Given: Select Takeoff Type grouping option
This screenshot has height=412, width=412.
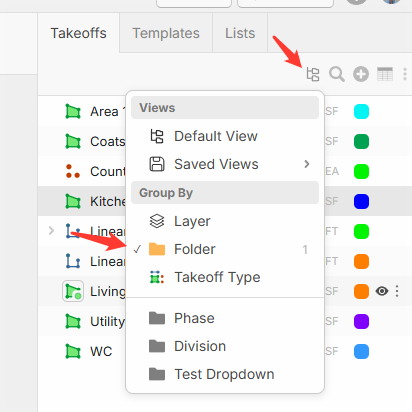Looking at the screenshot, I should (225, 277).
